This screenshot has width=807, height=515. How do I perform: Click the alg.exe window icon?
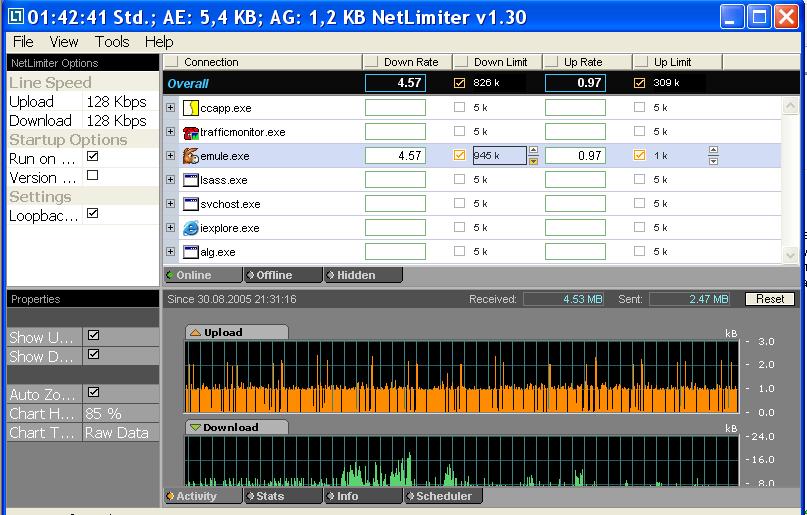(191, 252)
